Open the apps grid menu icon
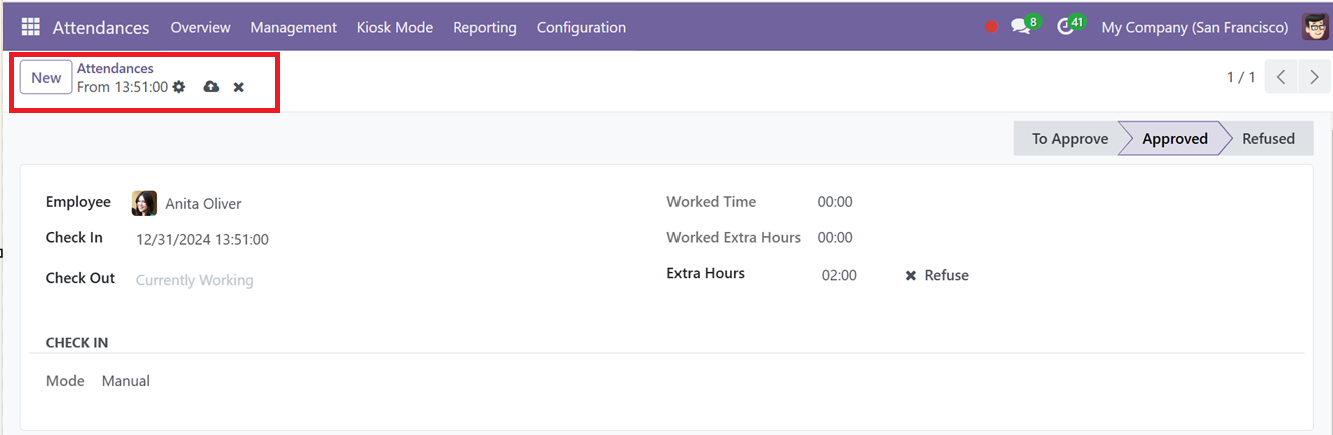 (x=30, y=27)
